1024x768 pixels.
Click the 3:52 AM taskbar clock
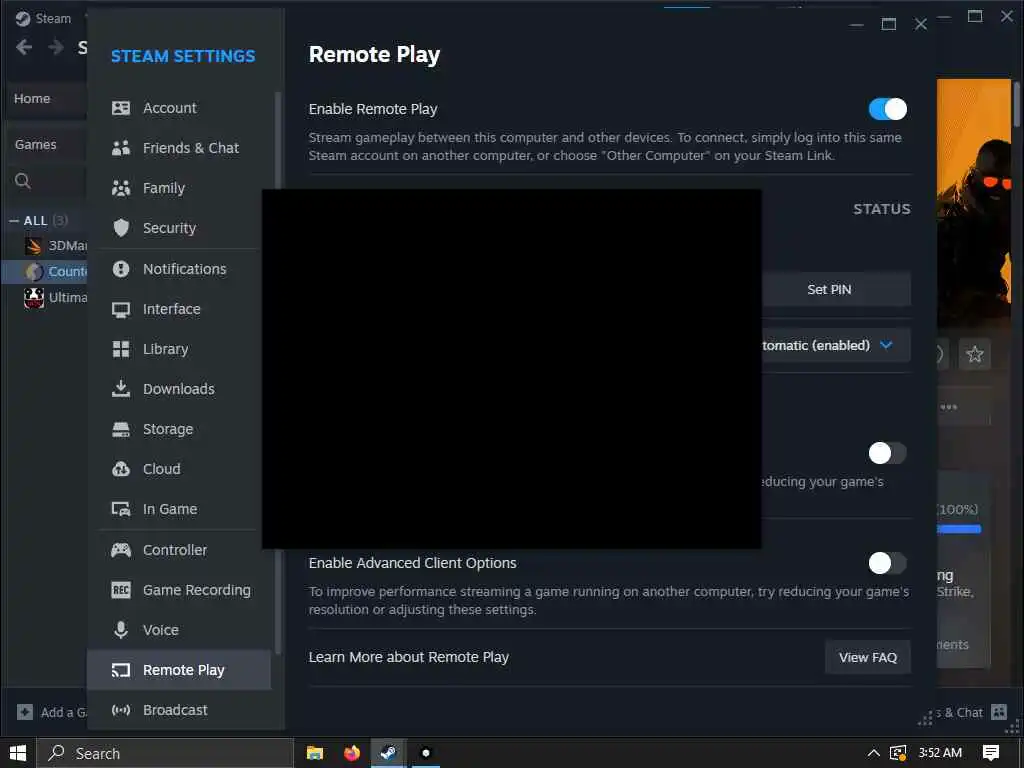click(x=940, y=753)
